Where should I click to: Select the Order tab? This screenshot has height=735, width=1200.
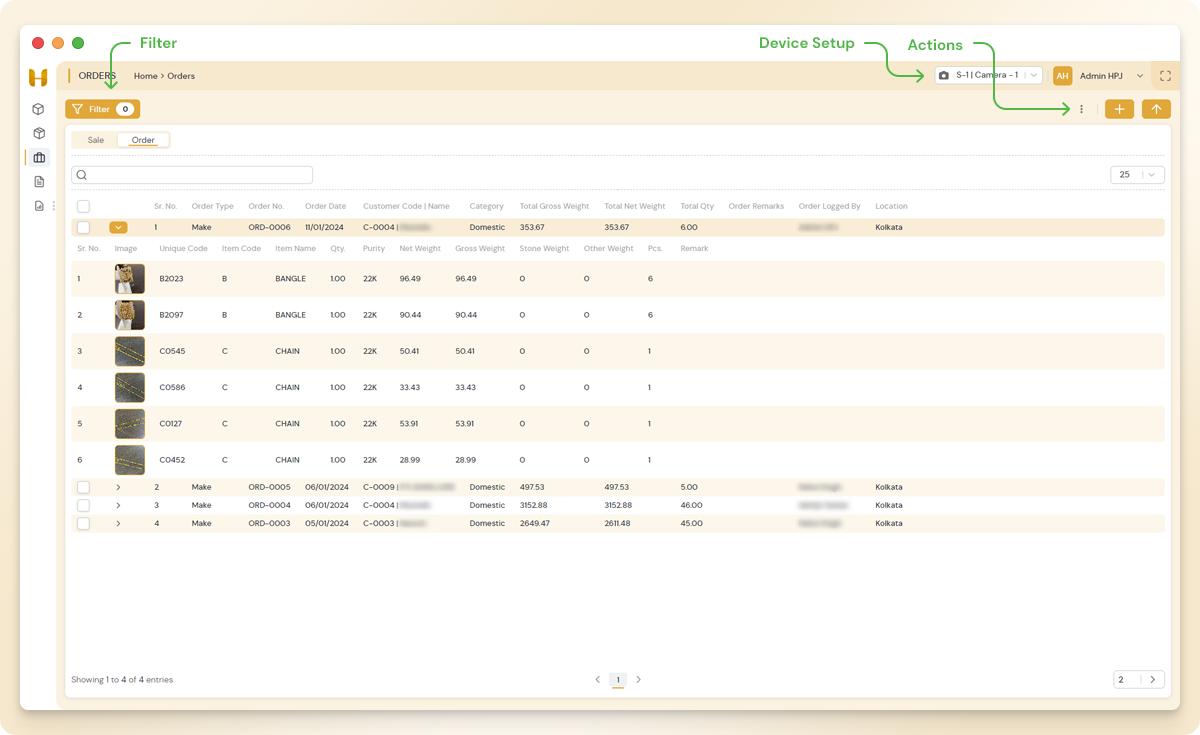coord(143,140)
